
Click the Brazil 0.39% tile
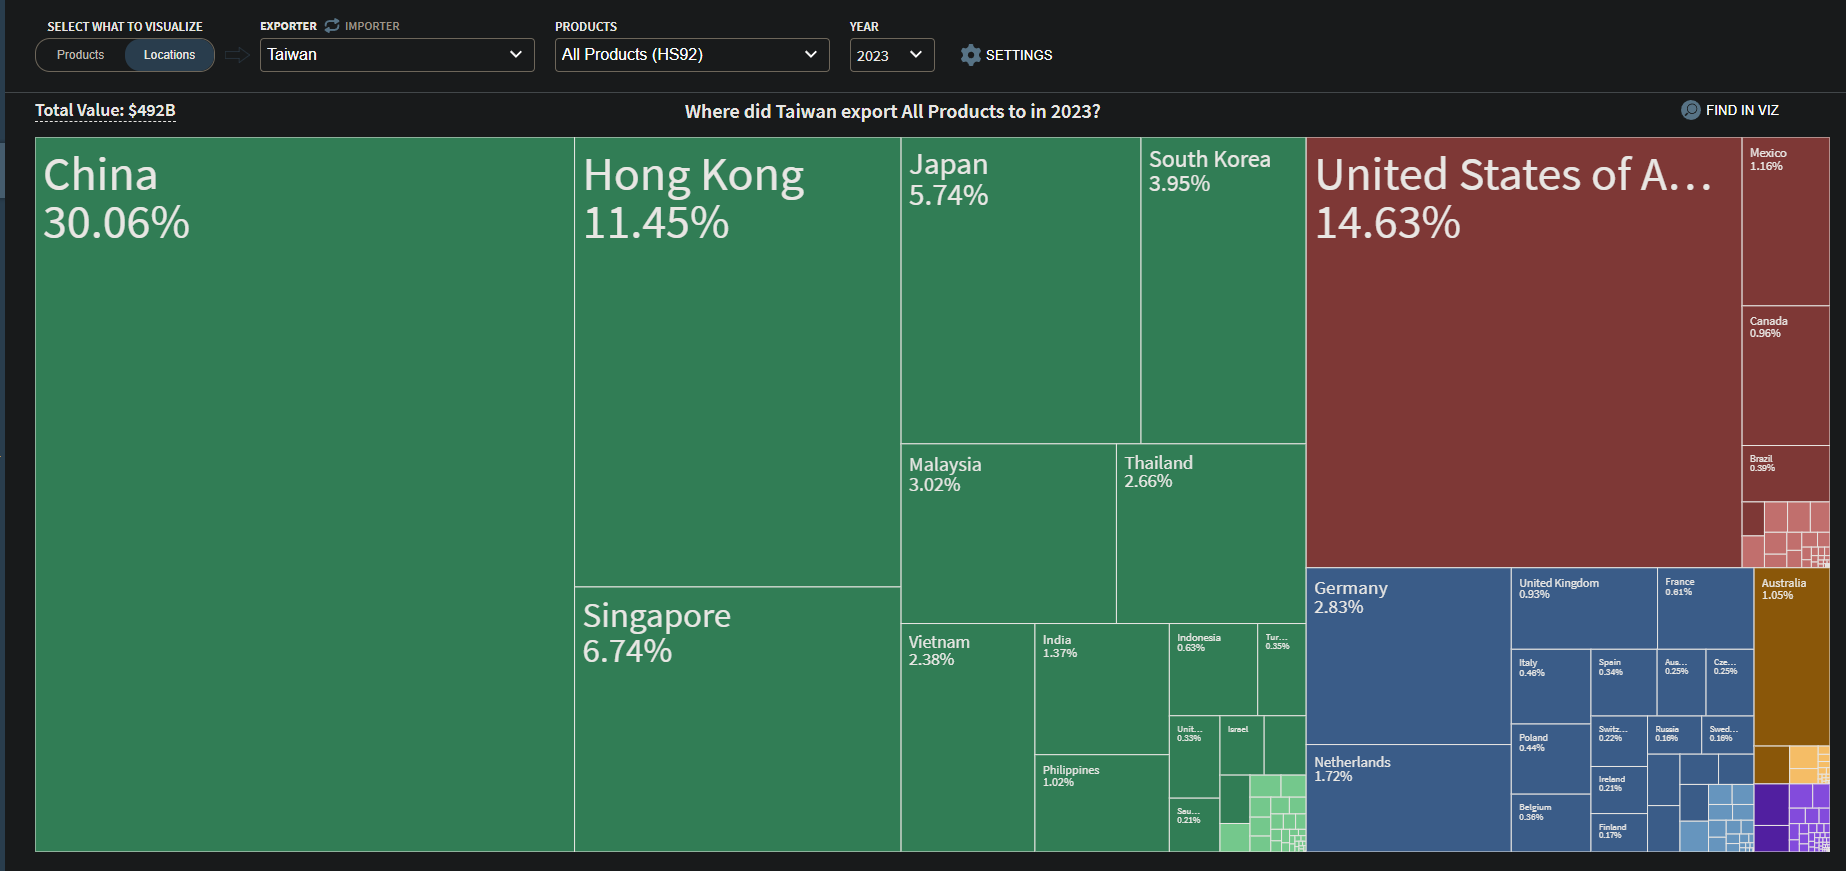click(x=1786, y=474)
